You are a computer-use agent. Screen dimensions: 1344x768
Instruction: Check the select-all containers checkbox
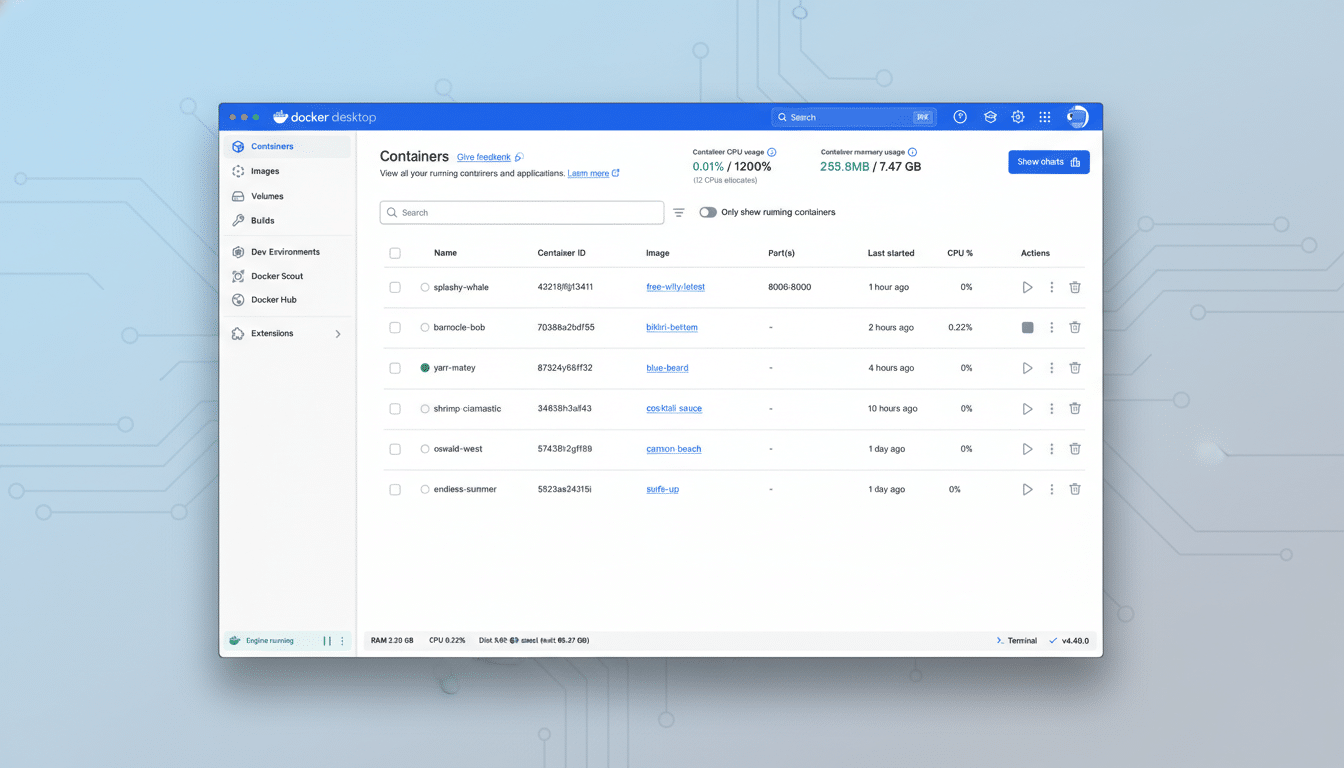click(395, 253)
